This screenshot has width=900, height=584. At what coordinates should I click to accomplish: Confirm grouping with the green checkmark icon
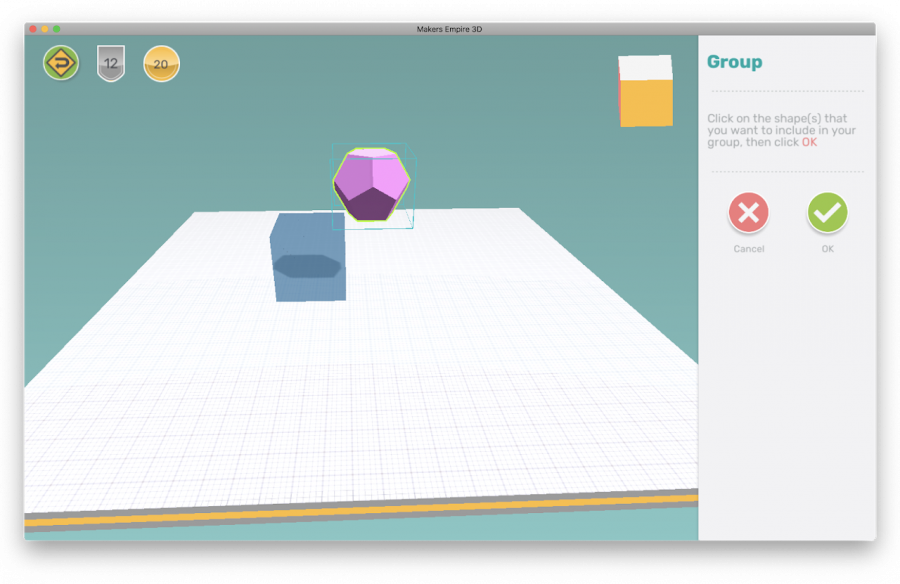pyautogui.click(x=827, y=212)
